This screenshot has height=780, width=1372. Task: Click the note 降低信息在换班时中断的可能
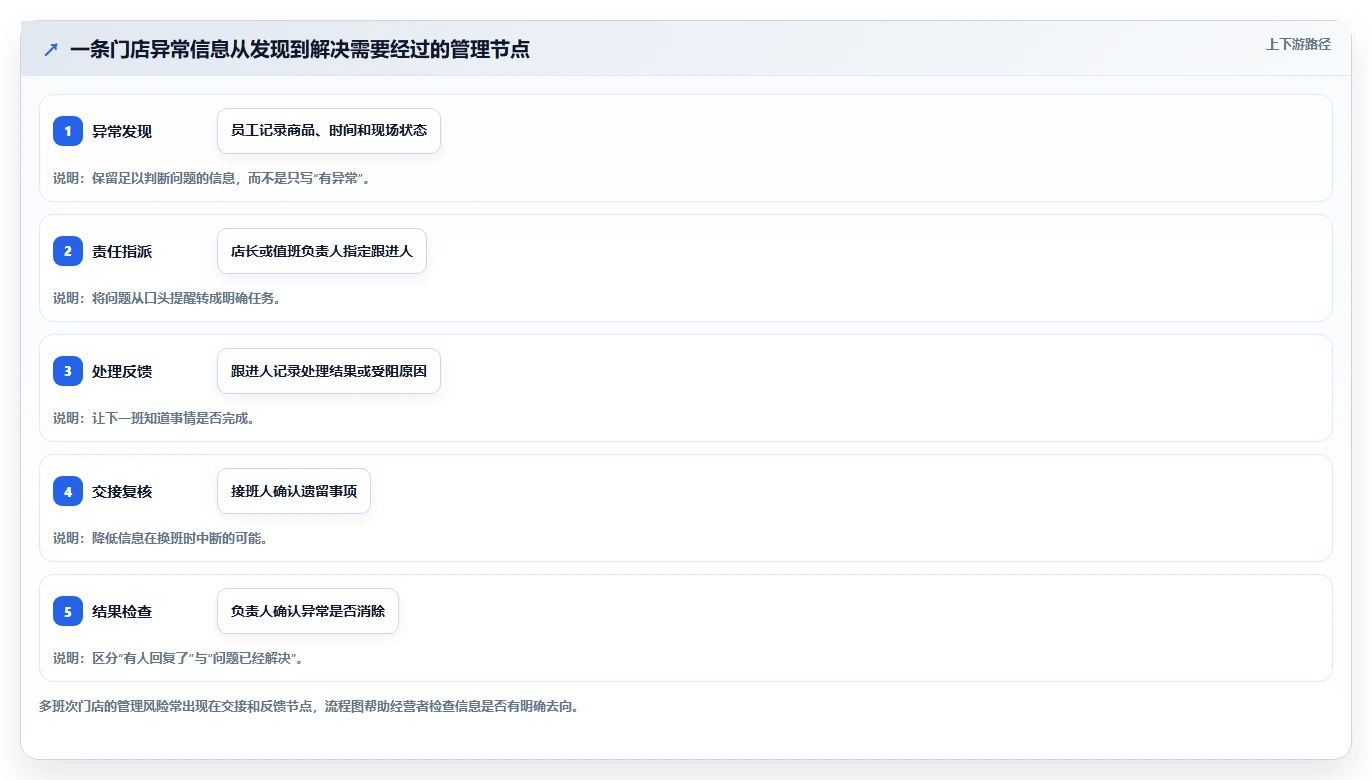pos(160,538)
